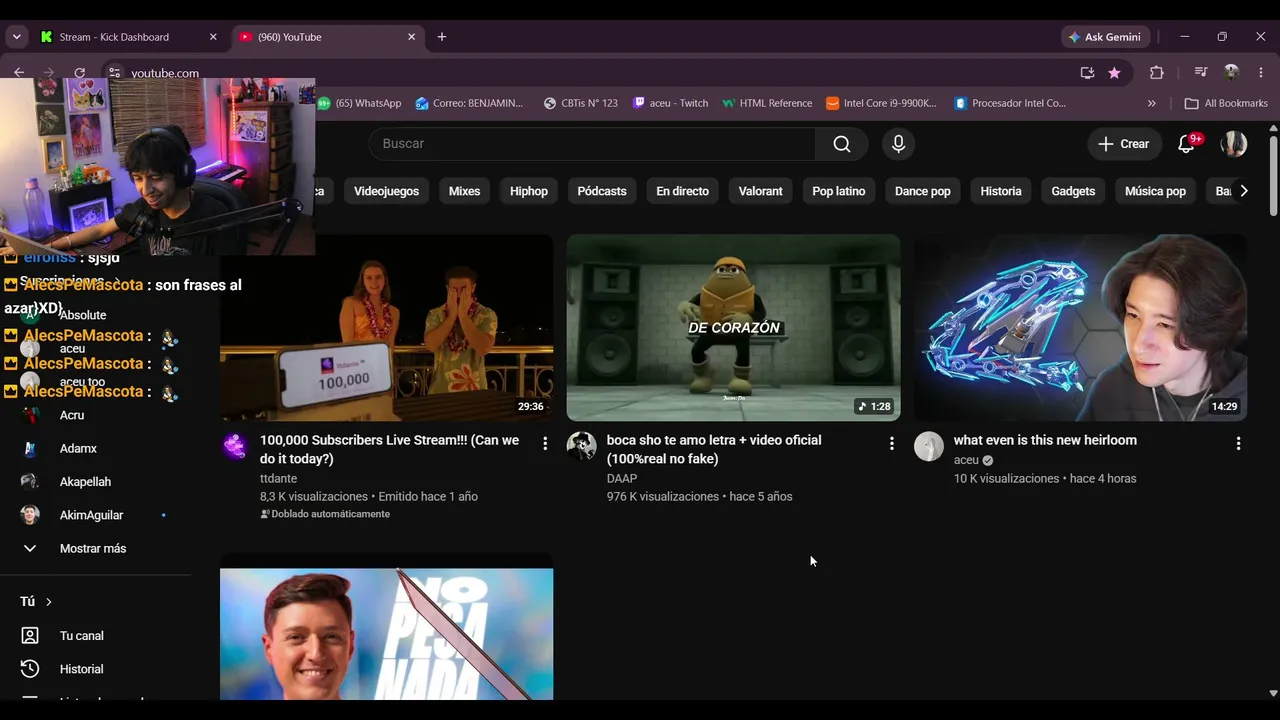Open the HTML Reference bookmark

click(x=767, y=103)
